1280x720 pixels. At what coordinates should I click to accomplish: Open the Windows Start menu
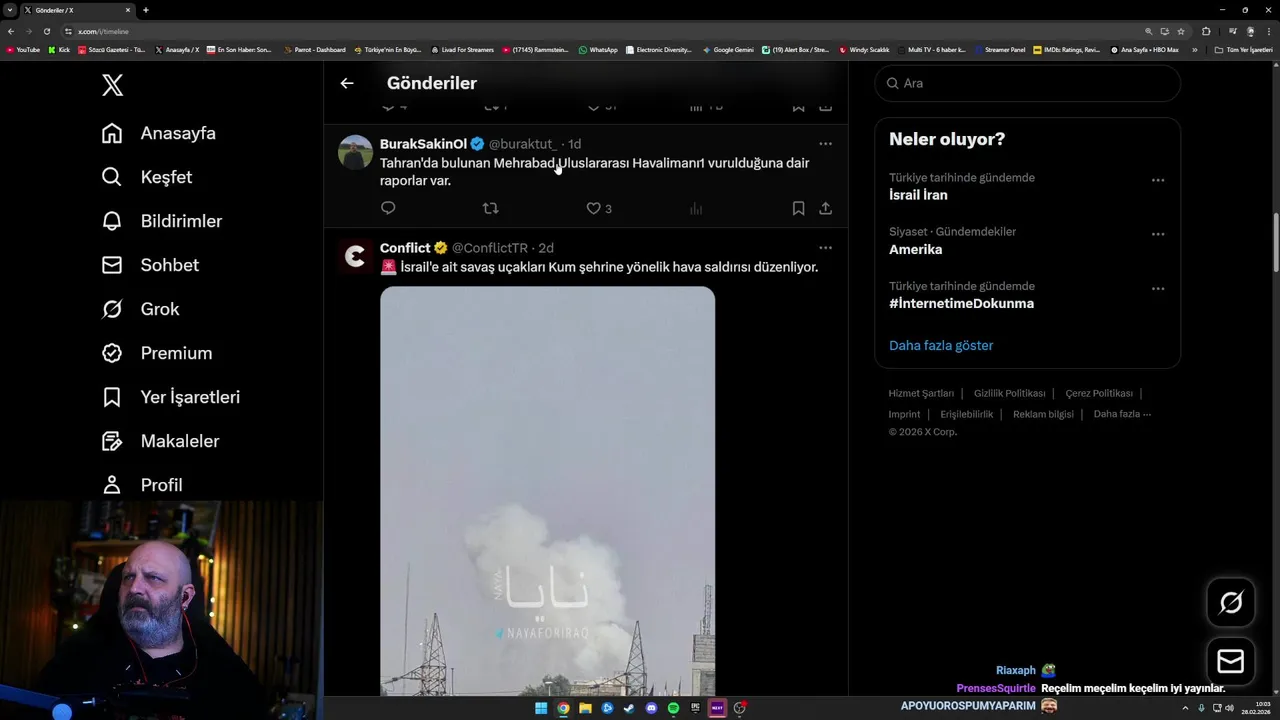[541, 708]
